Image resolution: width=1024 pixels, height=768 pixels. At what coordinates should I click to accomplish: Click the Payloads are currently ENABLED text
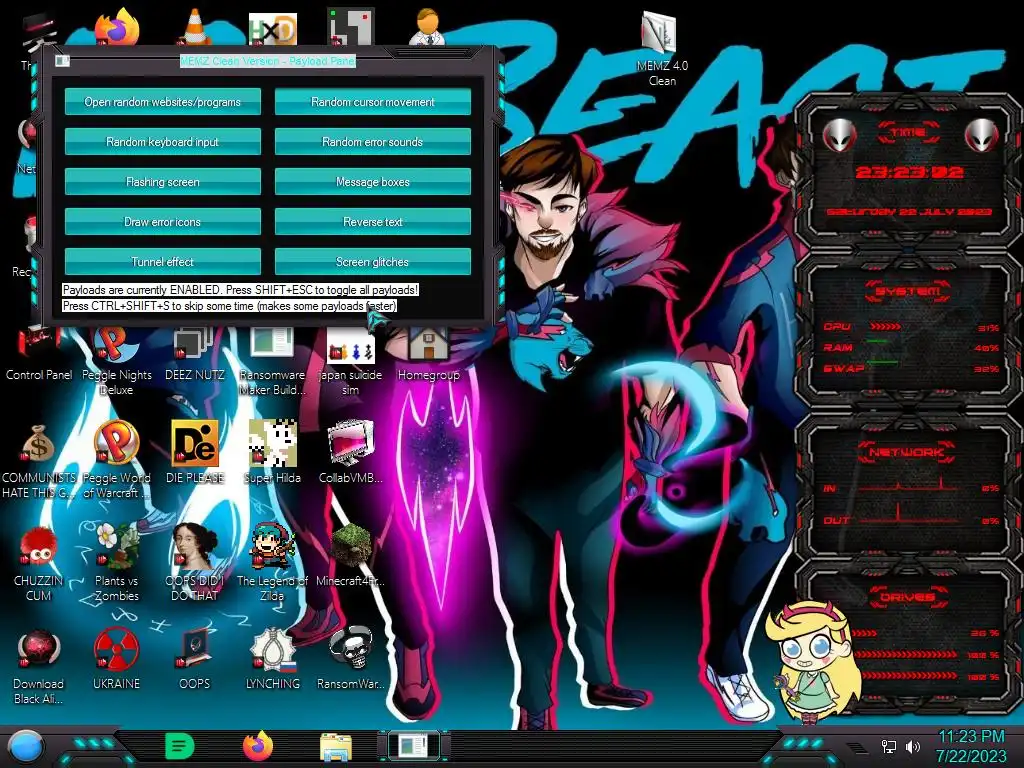click(x=240, y=290)
